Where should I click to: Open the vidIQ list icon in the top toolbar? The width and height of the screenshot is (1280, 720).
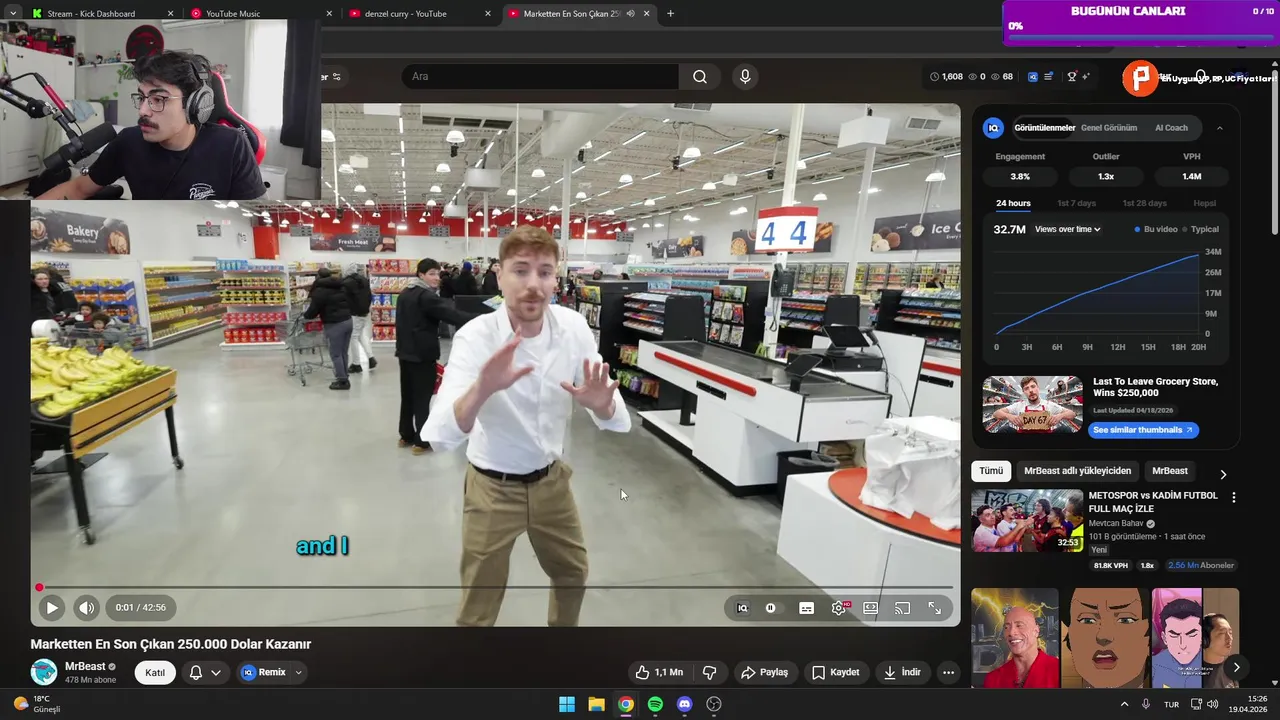coord(1048,77)
